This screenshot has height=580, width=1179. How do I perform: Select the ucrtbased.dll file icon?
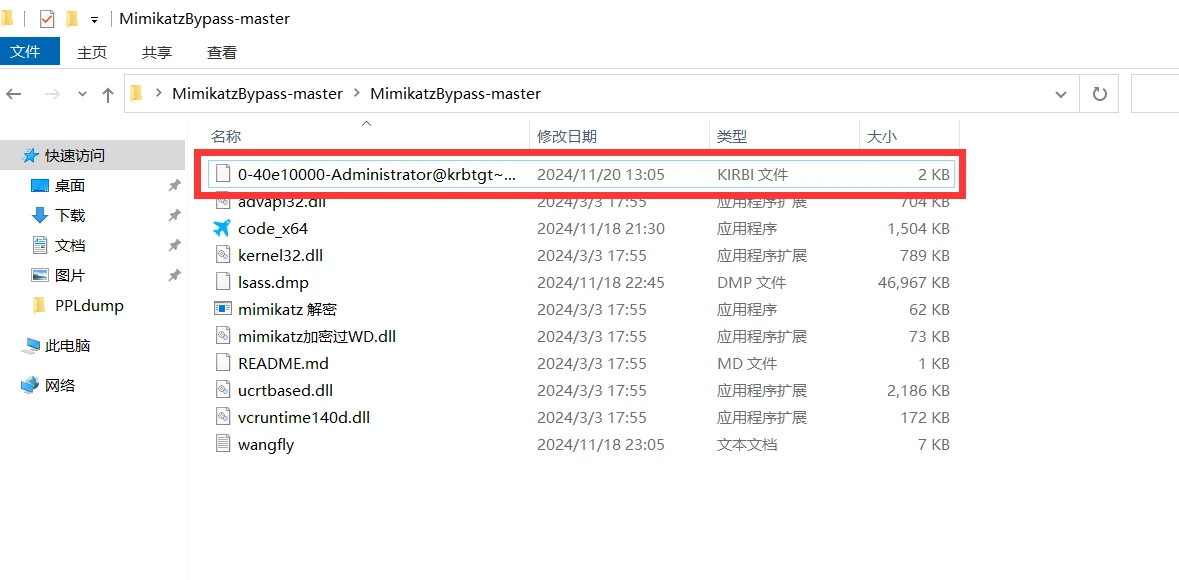(x=222, y=390)
